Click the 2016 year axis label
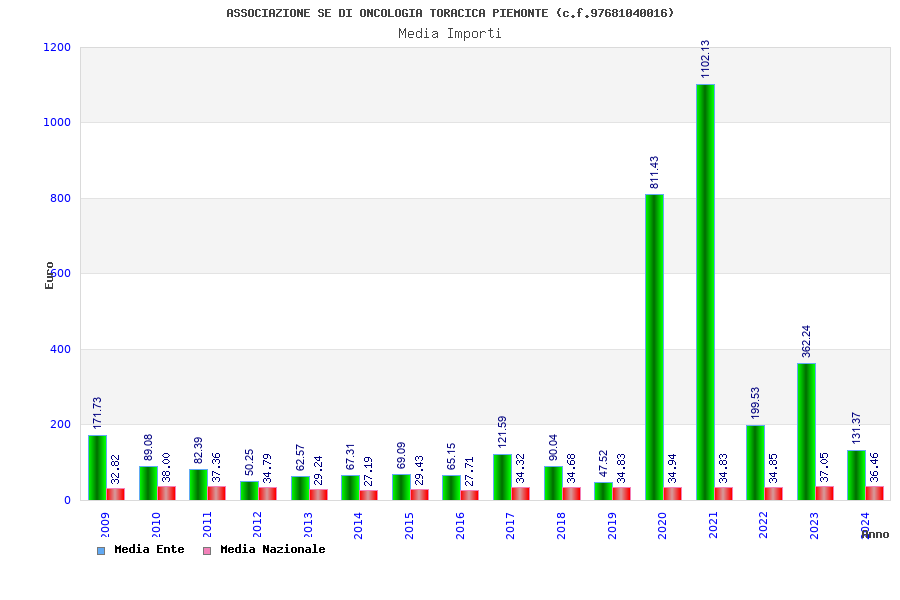 460,525
